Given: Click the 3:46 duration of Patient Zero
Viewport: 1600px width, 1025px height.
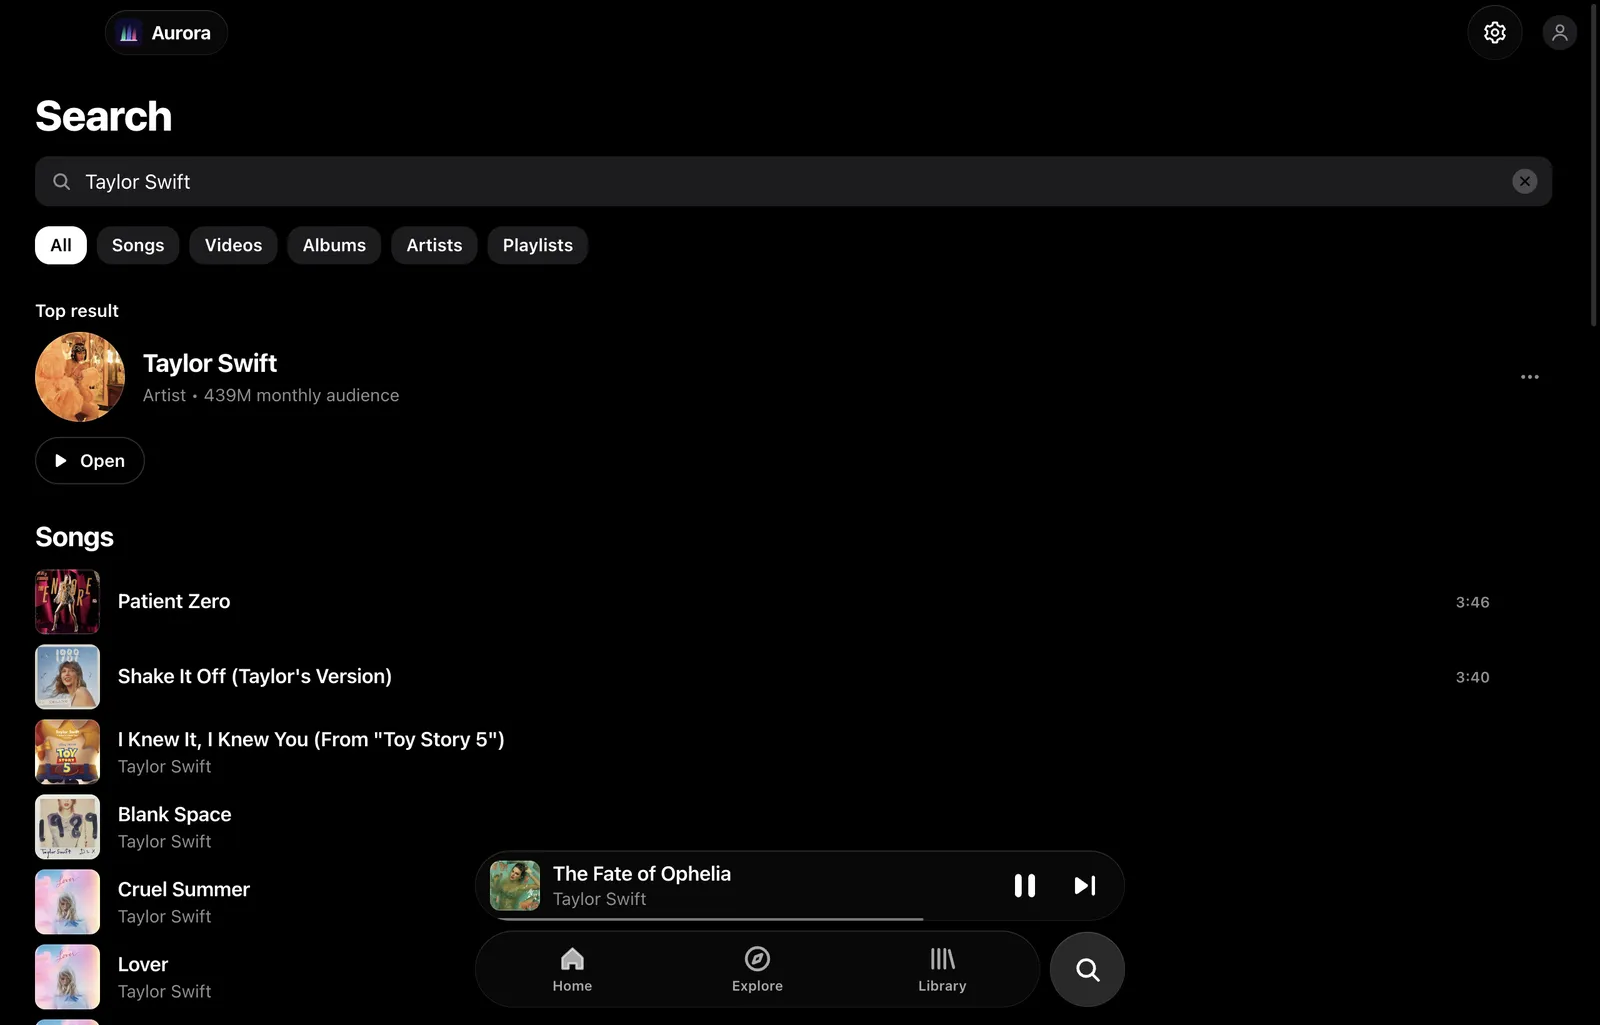Looking at the screenshot, I should pos(1472,602).
